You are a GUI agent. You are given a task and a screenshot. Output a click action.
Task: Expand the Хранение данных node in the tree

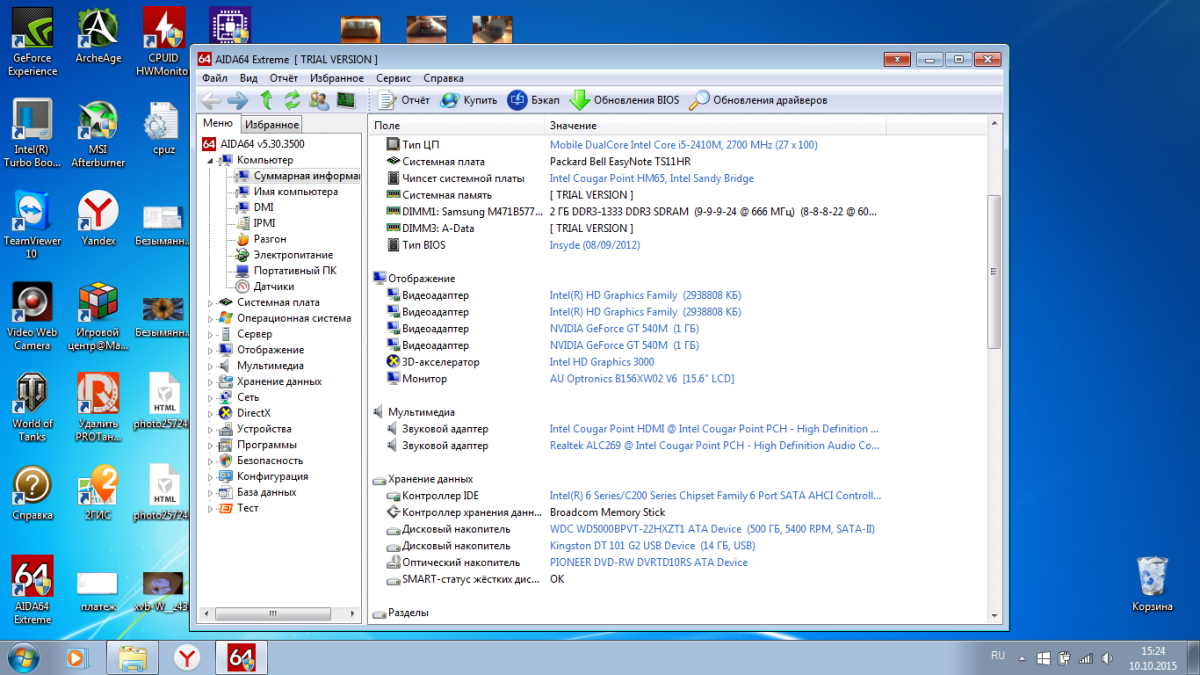[x=211, y=382]
